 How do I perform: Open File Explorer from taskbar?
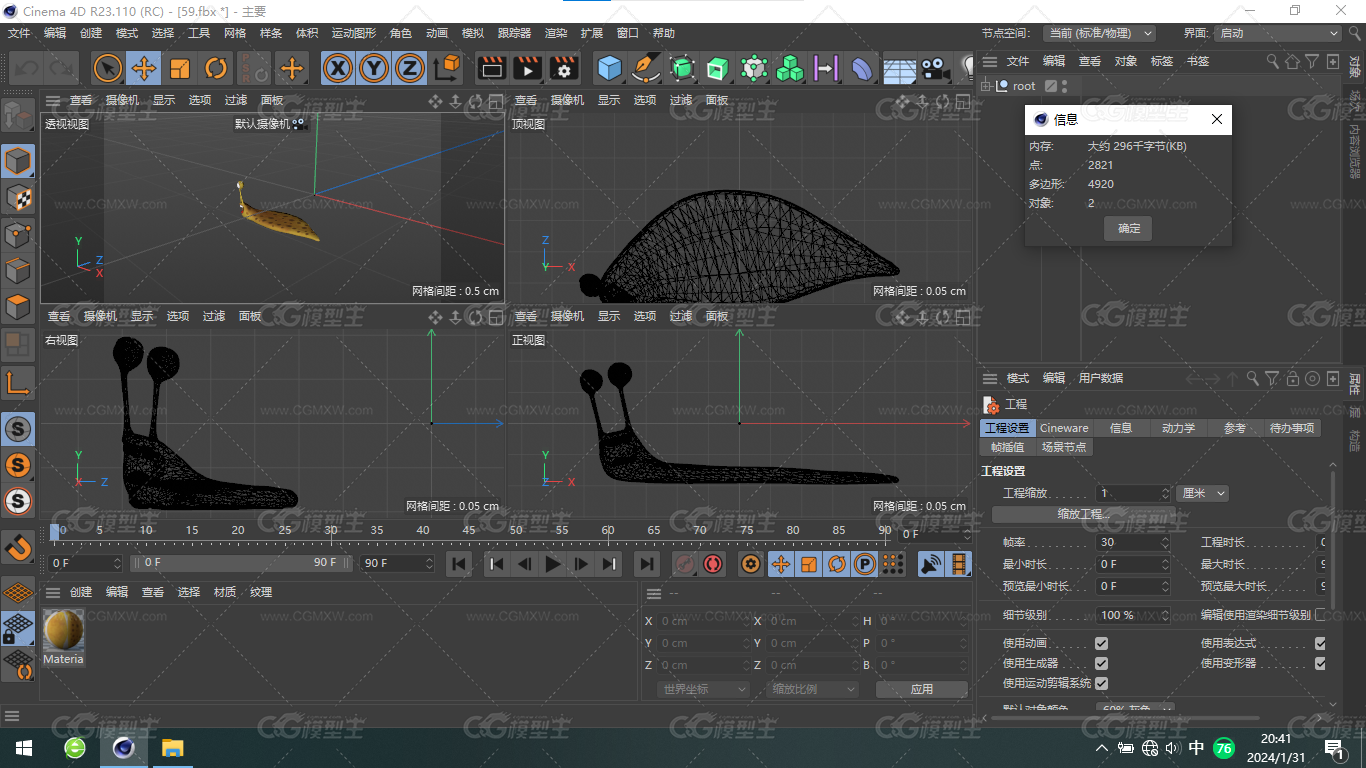[173, 747]
